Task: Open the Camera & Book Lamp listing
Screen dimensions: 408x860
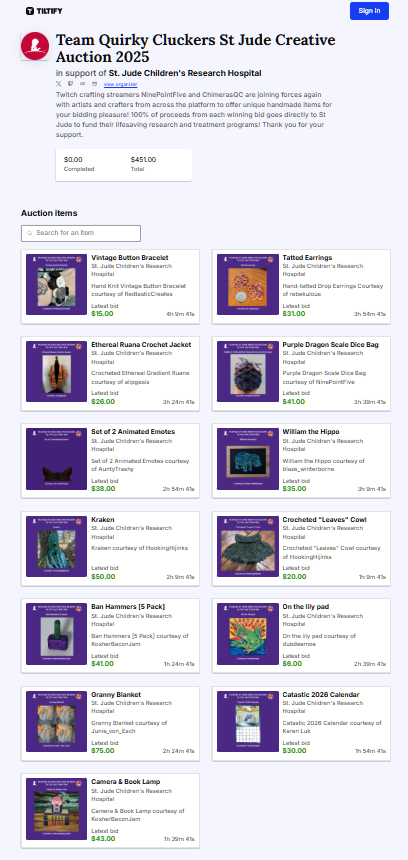Action: point(110,811)
